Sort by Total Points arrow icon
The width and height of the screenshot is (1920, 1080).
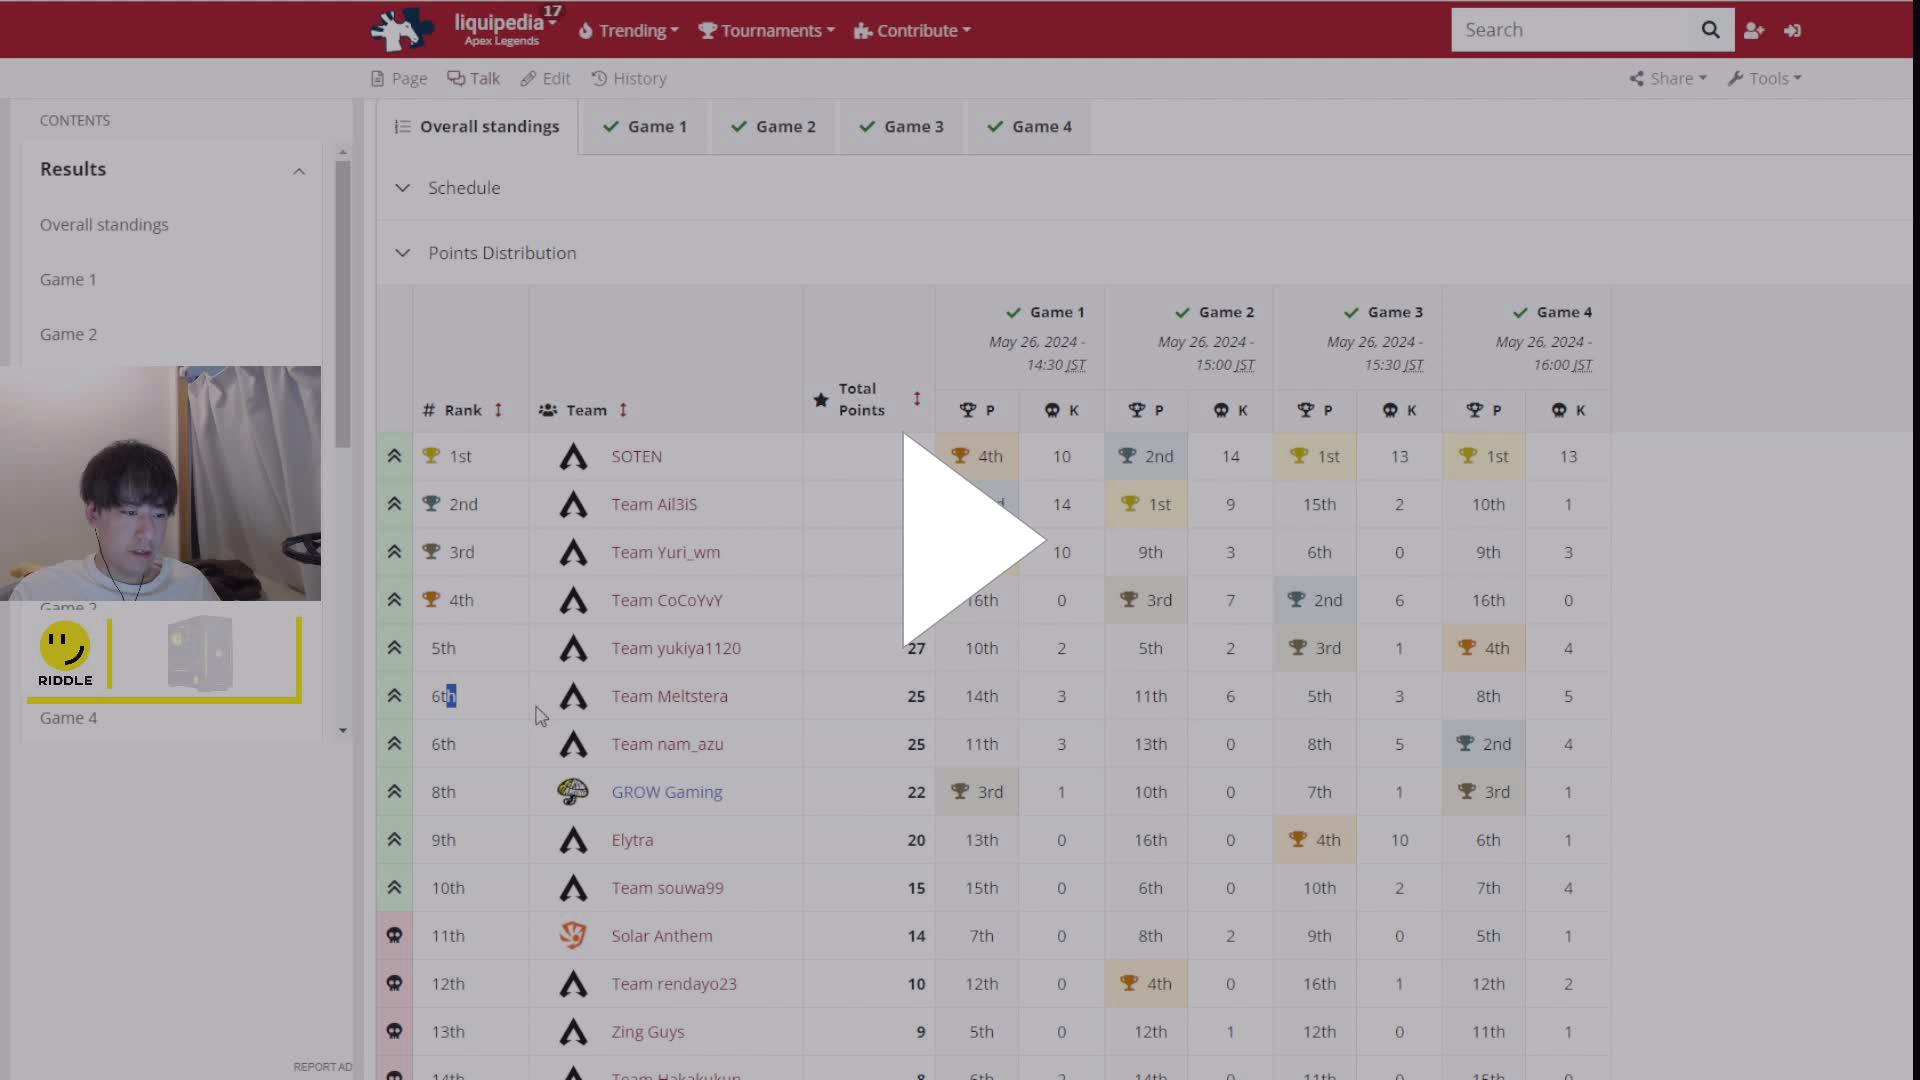point(916,399)
